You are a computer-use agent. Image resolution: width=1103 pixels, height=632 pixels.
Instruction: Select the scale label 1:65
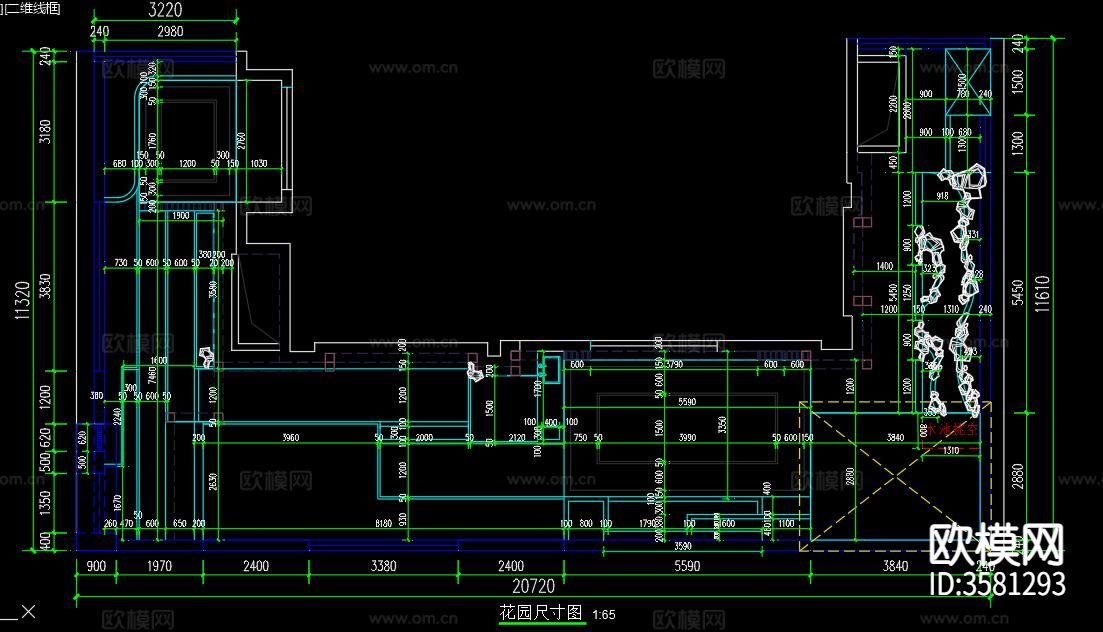click(604, 614)
